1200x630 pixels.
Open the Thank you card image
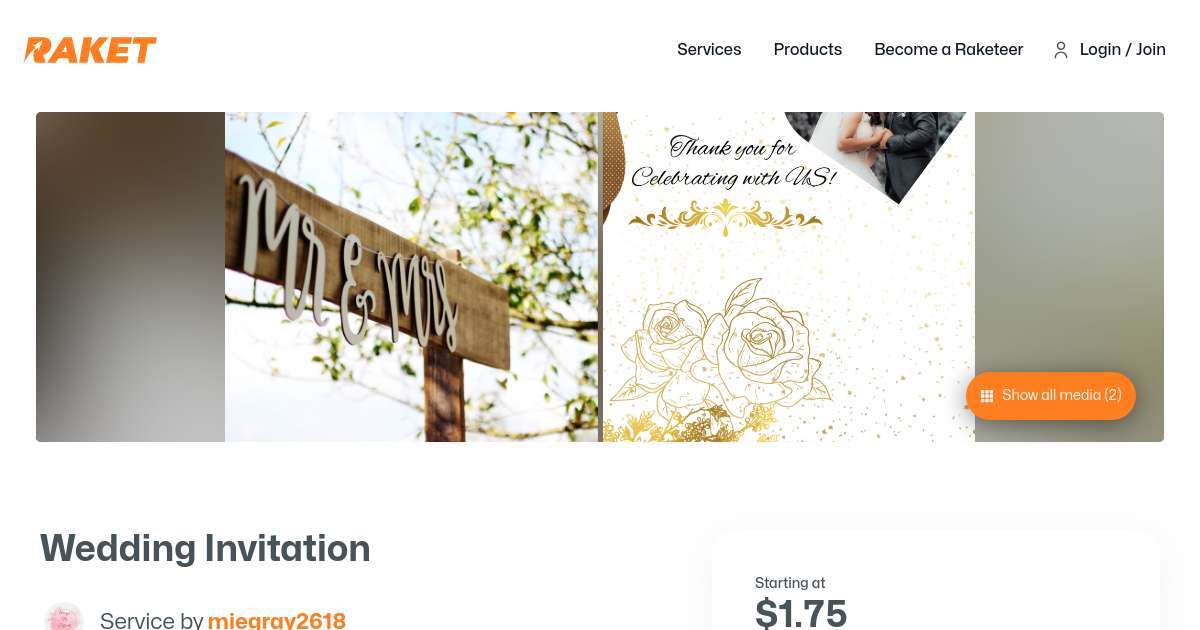point(788,277)
